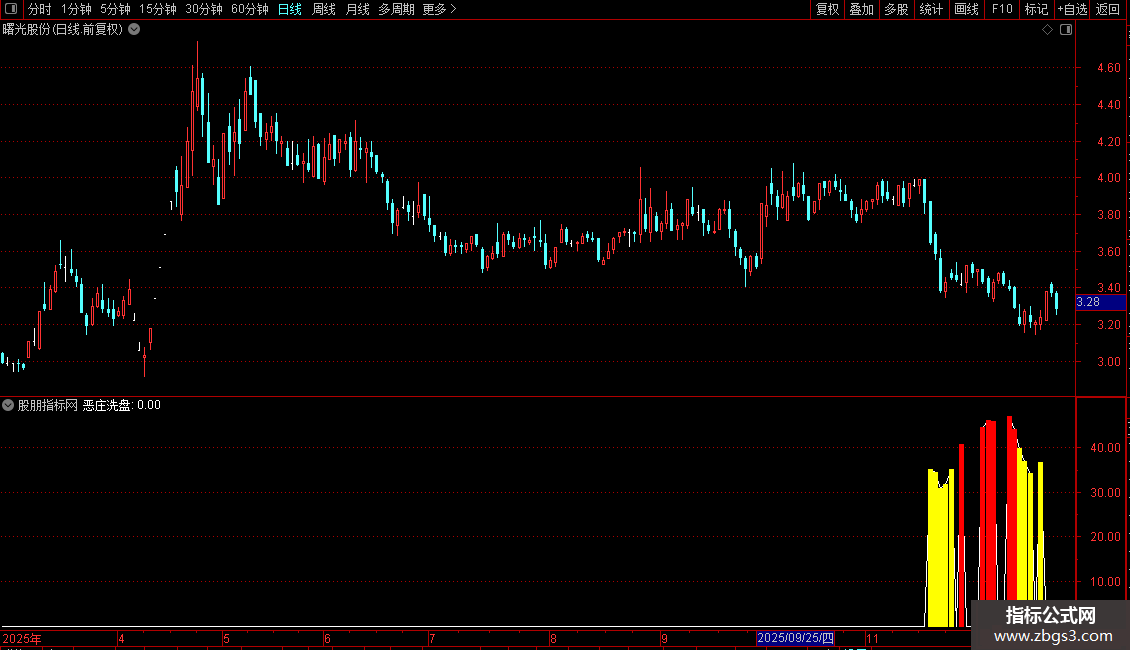Click the 2025年 label on time axis
This screenshot has height=650, width=1130.
(x=22, y=638)
